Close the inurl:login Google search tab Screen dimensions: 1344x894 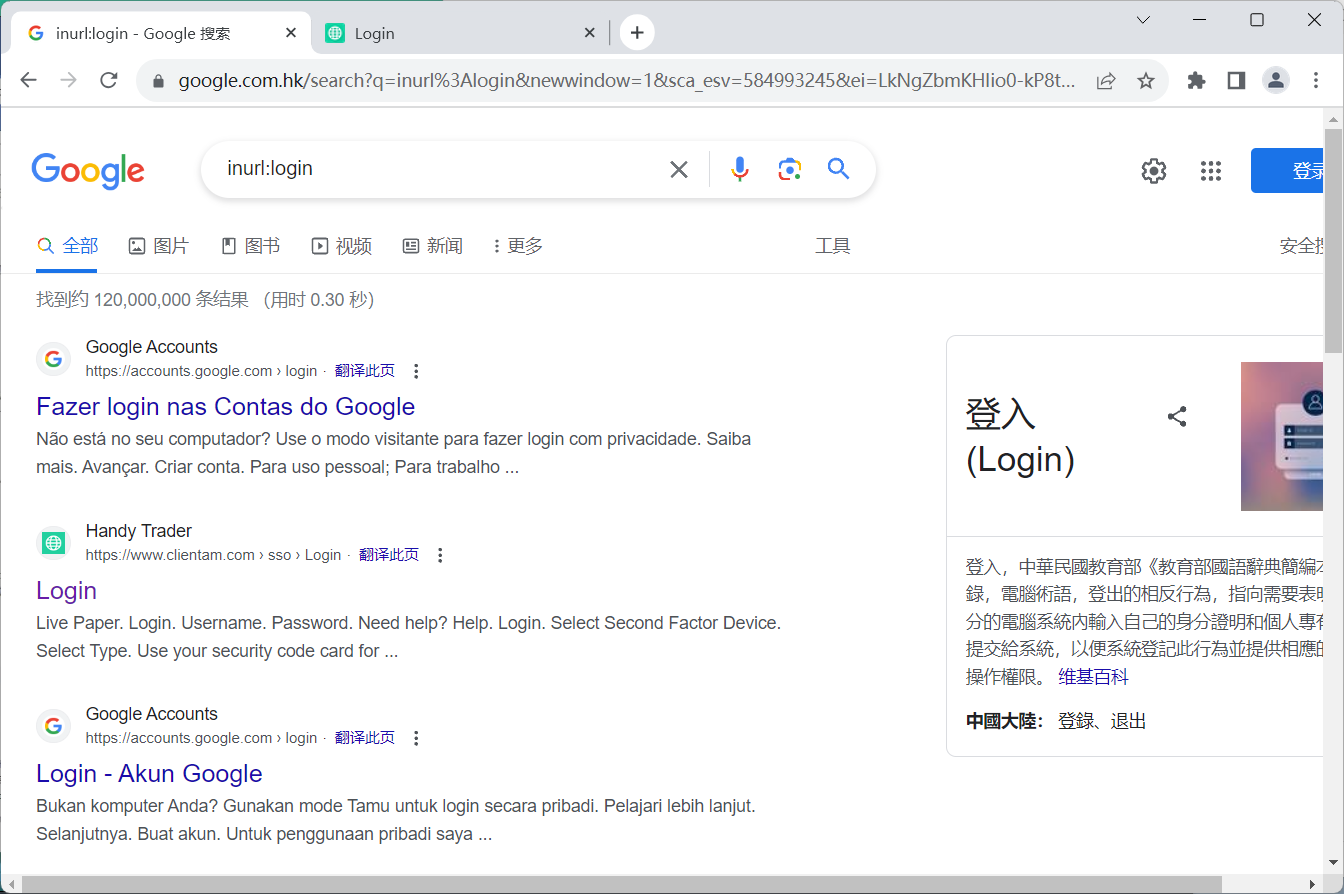coord(291,33)
